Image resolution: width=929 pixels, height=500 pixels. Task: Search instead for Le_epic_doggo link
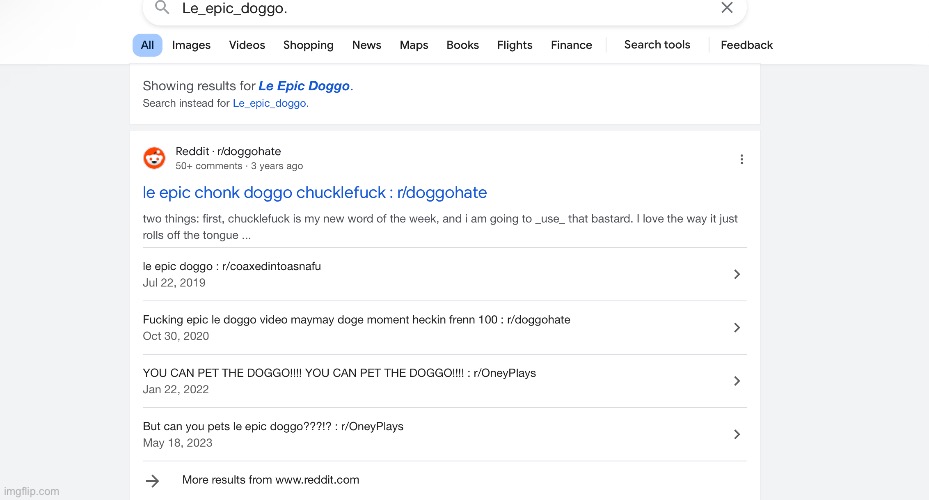pos(270,103)
